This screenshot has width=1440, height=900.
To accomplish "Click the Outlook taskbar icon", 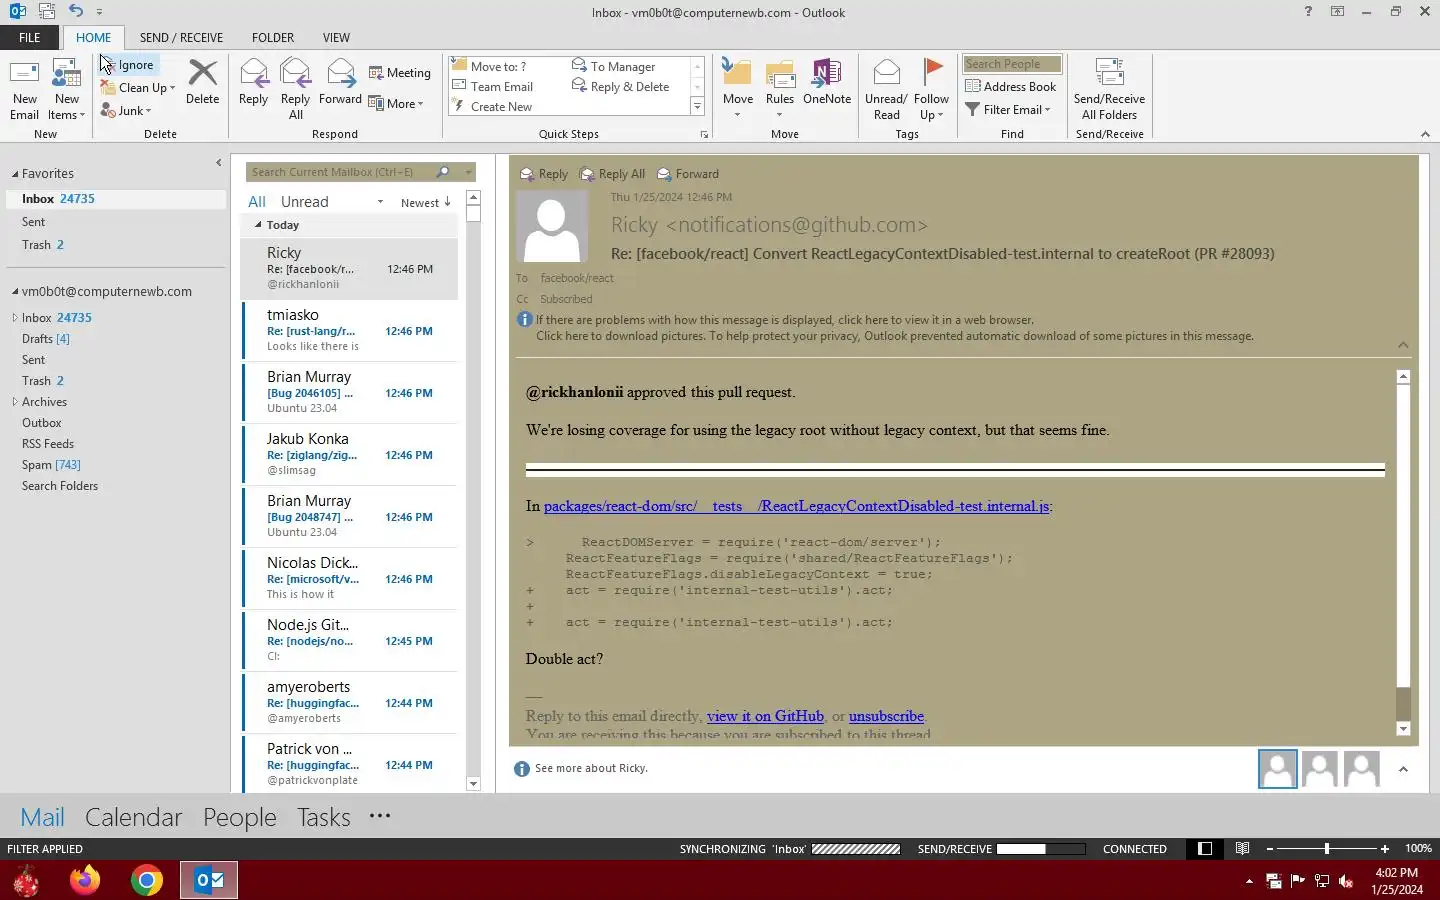I will 209,880.
